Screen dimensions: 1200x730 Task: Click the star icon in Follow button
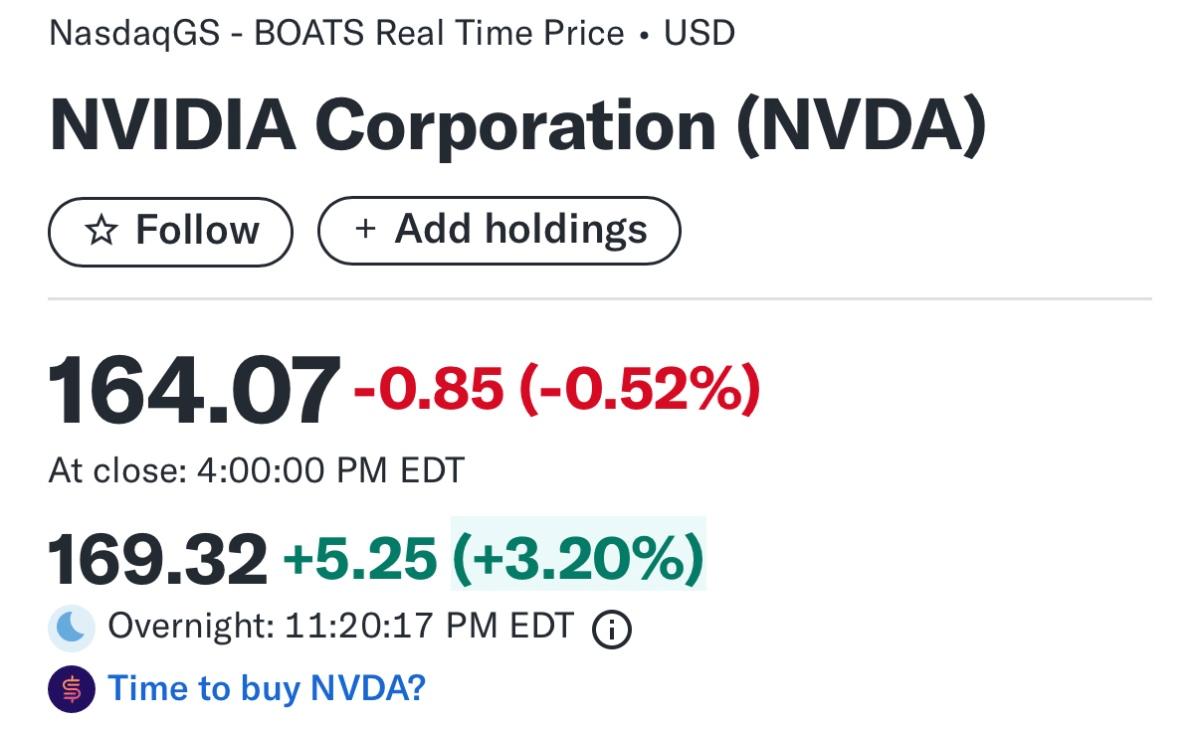[x=101, y=231]
